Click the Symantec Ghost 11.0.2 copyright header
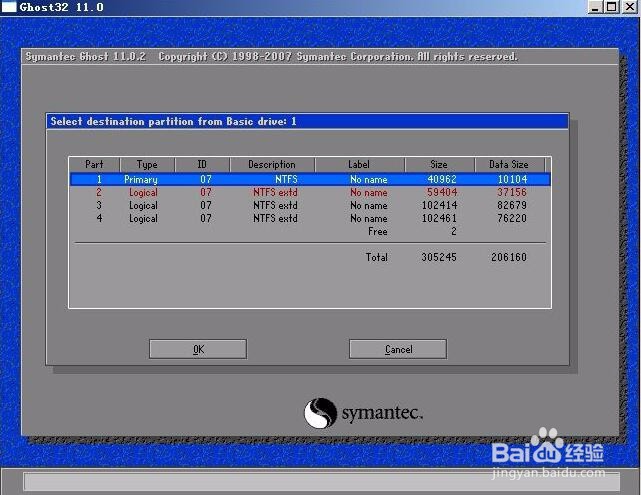The height and width of the screenshot is (495, 641). (x=271, y=56)
